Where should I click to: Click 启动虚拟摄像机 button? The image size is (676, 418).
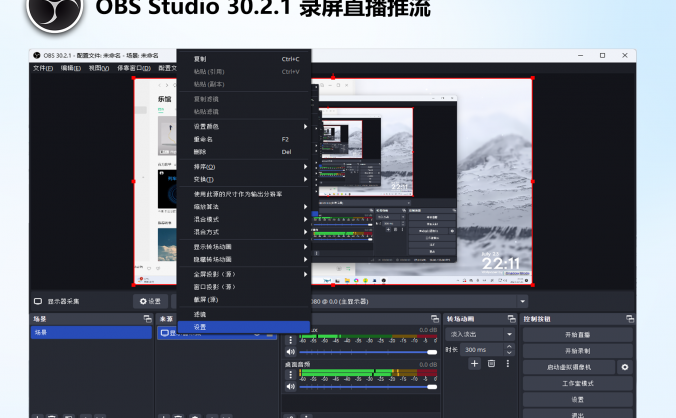[569, 367]
